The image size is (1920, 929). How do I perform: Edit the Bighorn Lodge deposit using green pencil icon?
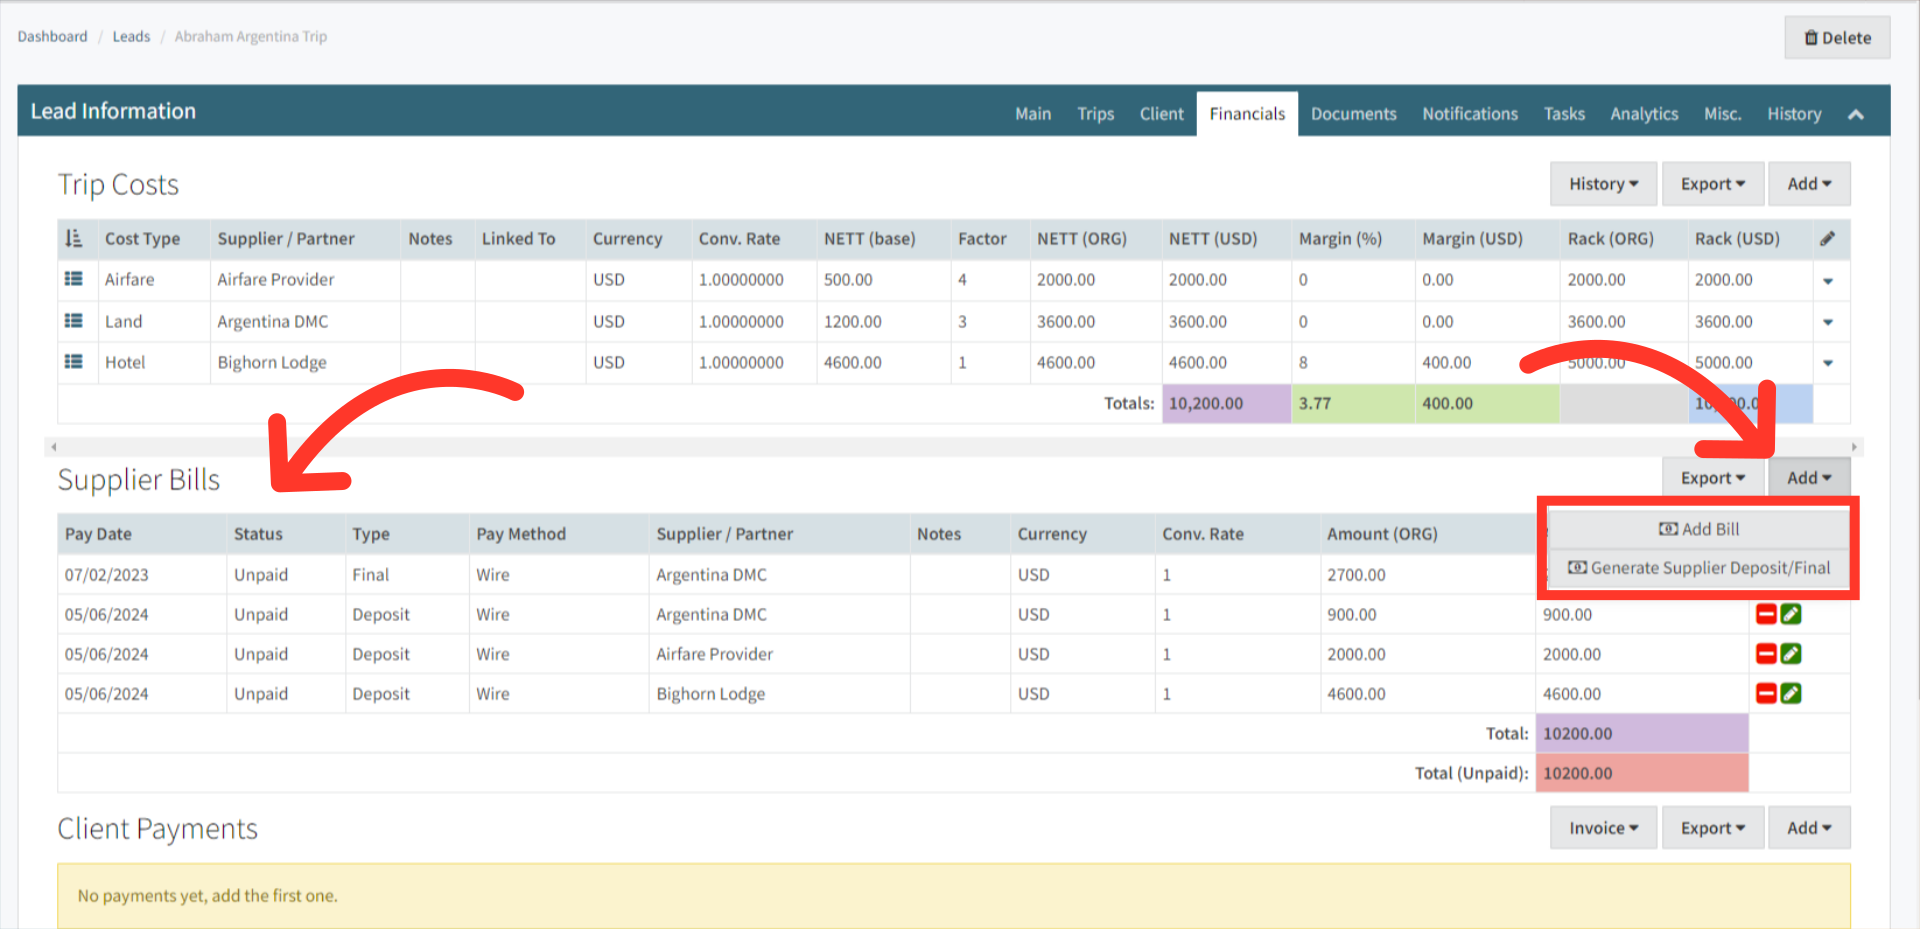tap(1791, 693)
